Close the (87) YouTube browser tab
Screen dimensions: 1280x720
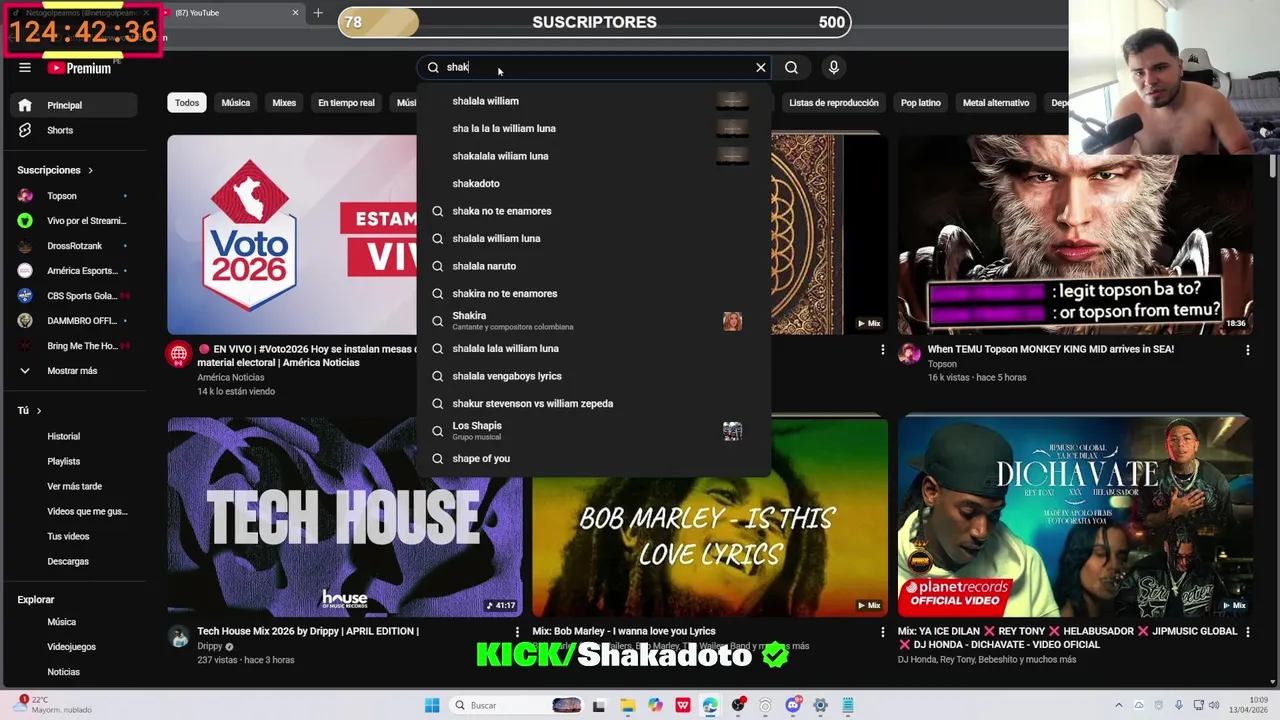pos(295,13)
